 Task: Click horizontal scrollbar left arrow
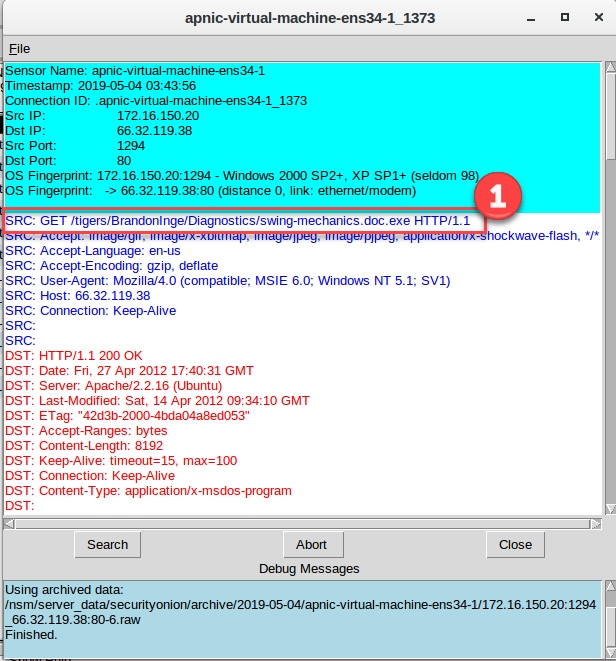click(9, 524)
